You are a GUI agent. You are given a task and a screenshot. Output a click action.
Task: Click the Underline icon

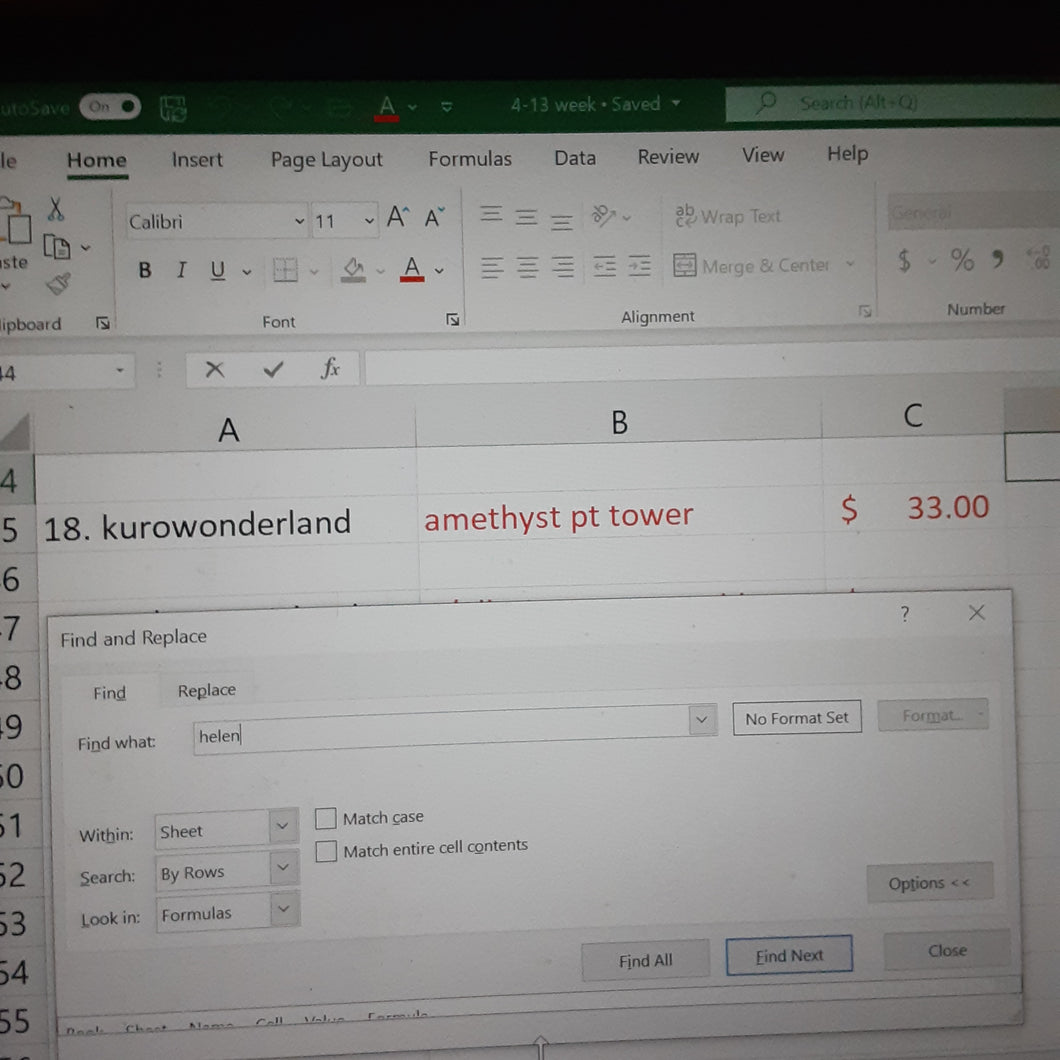pos(217,270)
